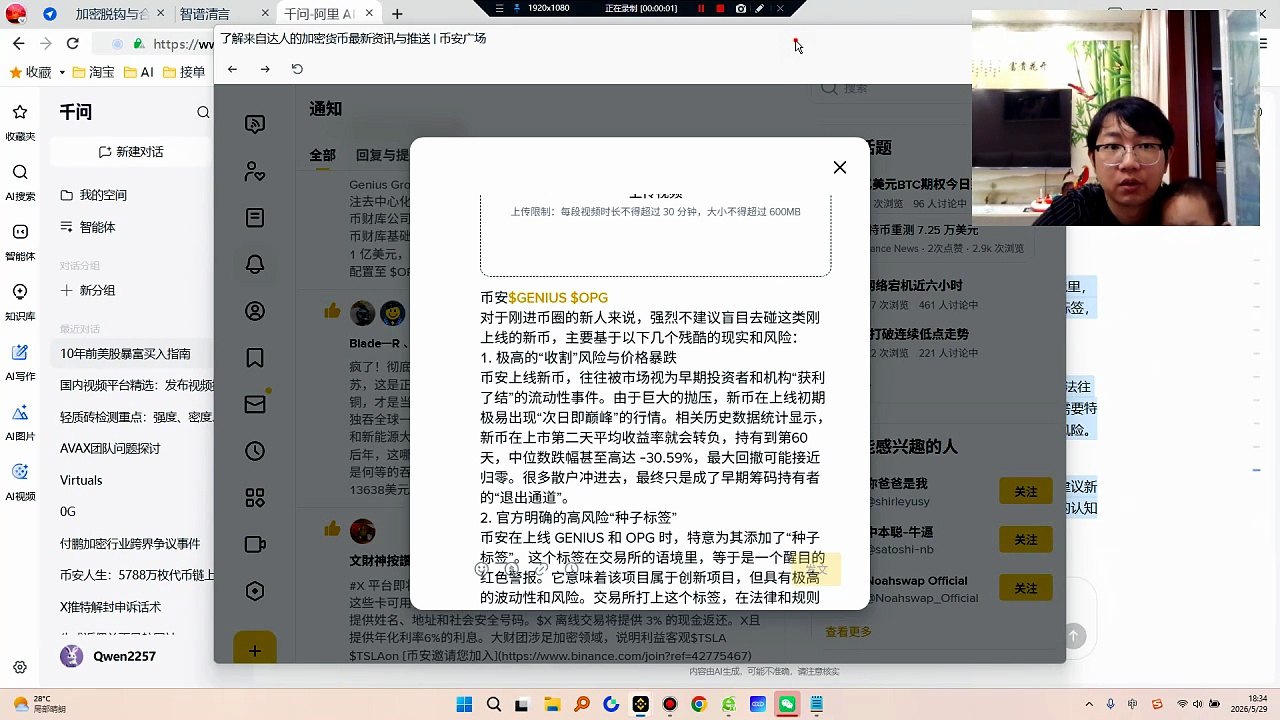Open a new browser tab with plus

397,14
